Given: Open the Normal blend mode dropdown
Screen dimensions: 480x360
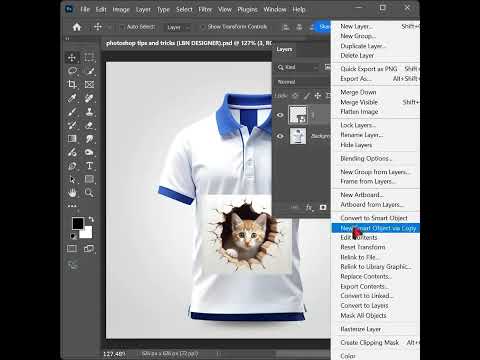Looking at the screenshot, I should pos(303,82).
